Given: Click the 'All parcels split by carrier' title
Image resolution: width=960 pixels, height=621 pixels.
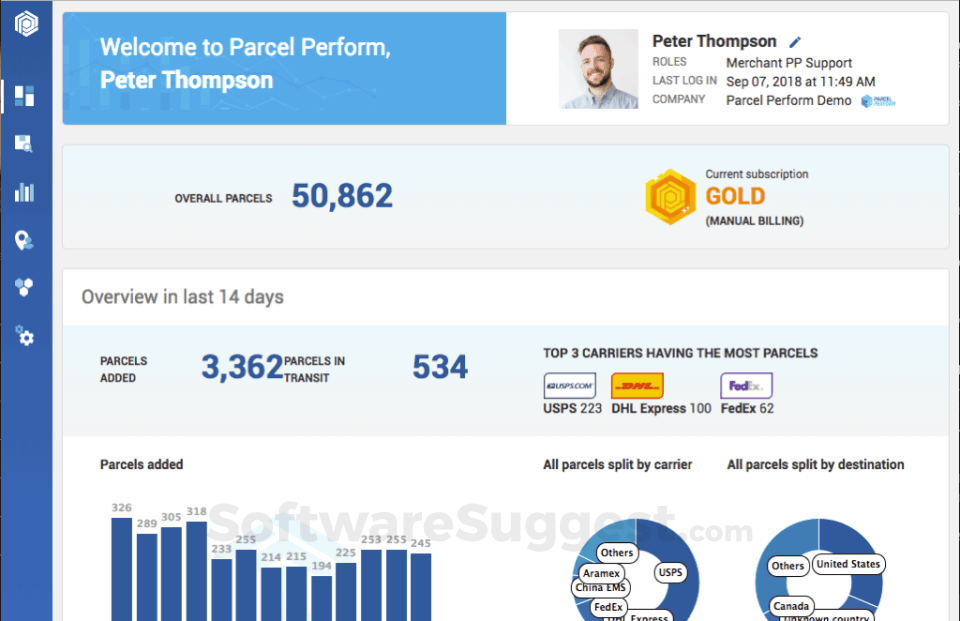Looking at the screenshot, I should [x=617, y=465].
